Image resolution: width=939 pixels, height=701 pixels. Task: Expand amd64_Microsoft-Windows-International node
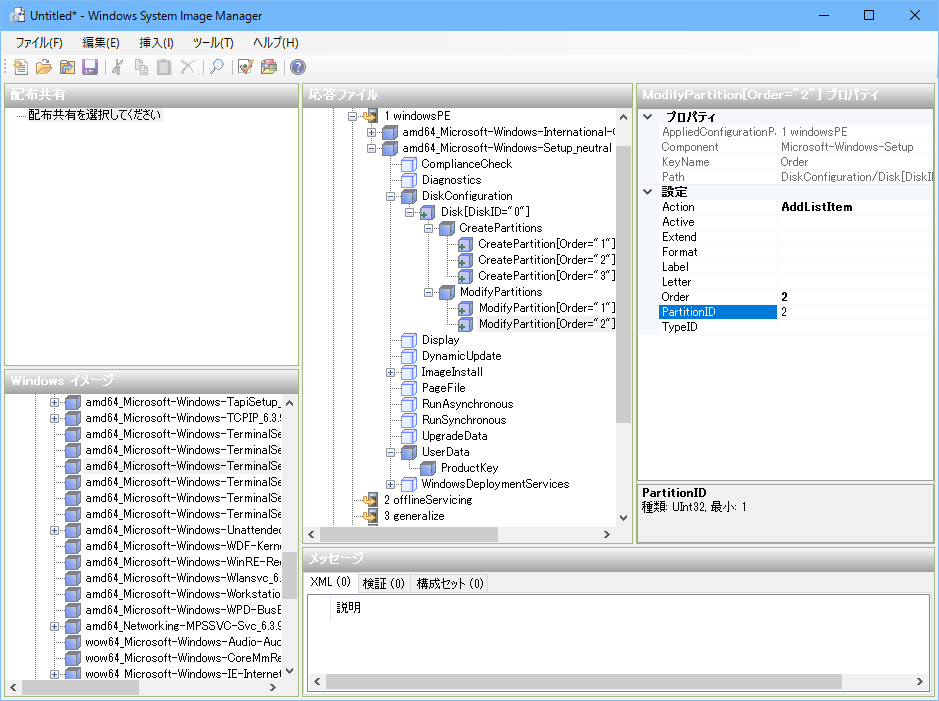pyautogui.click(x=371, y=132)
